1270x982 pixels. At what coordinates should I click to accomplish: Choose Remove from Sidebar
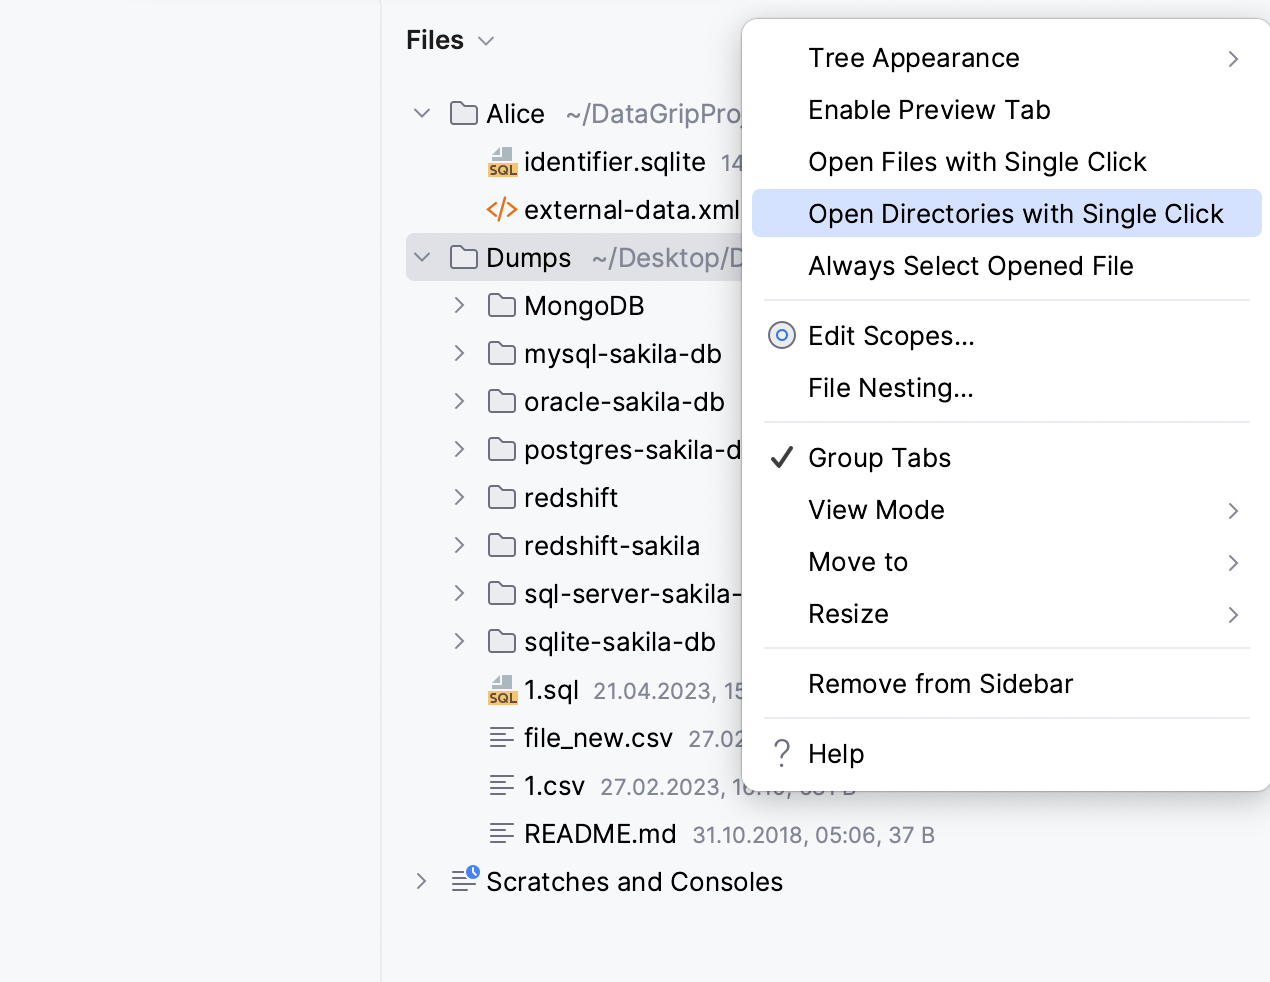[x=940, y=684]
